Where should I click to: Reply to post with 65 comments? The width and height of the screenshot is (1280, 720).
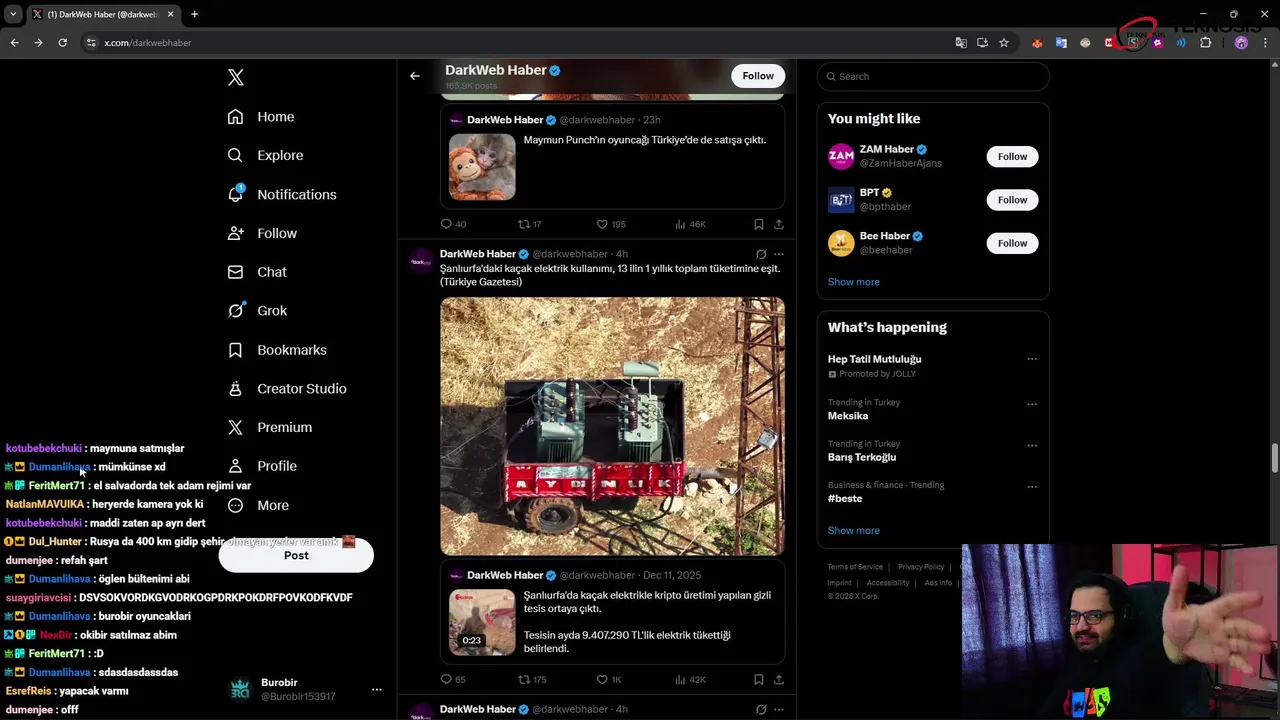453,680
